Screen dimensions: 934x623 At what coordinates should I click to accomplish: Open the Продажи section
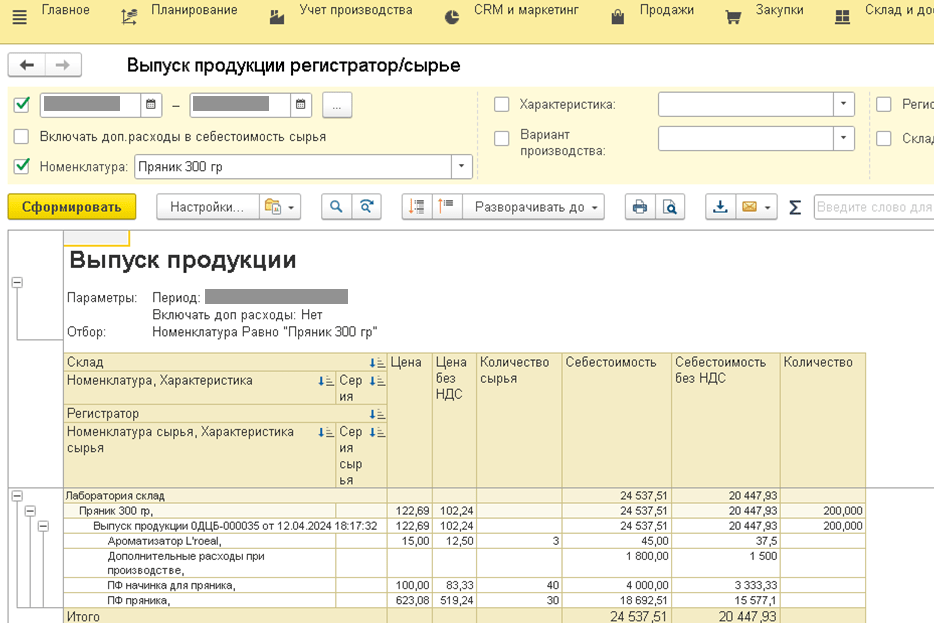(667, 10)
